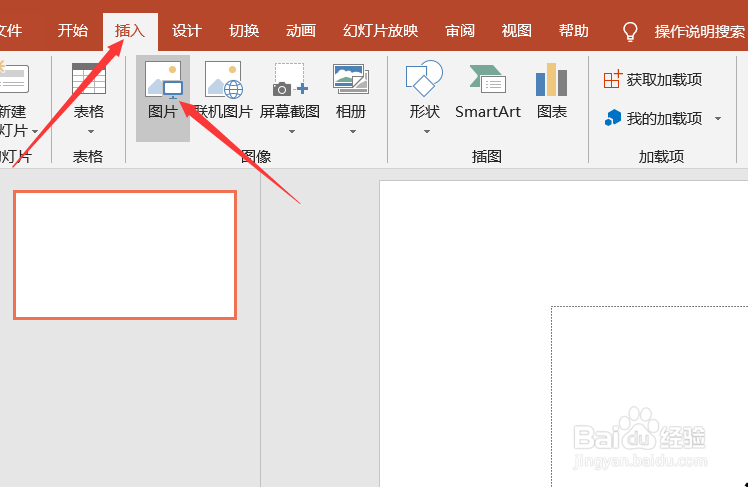
Task: Open the 动画 tab
Action: click(x=301, y=31)
